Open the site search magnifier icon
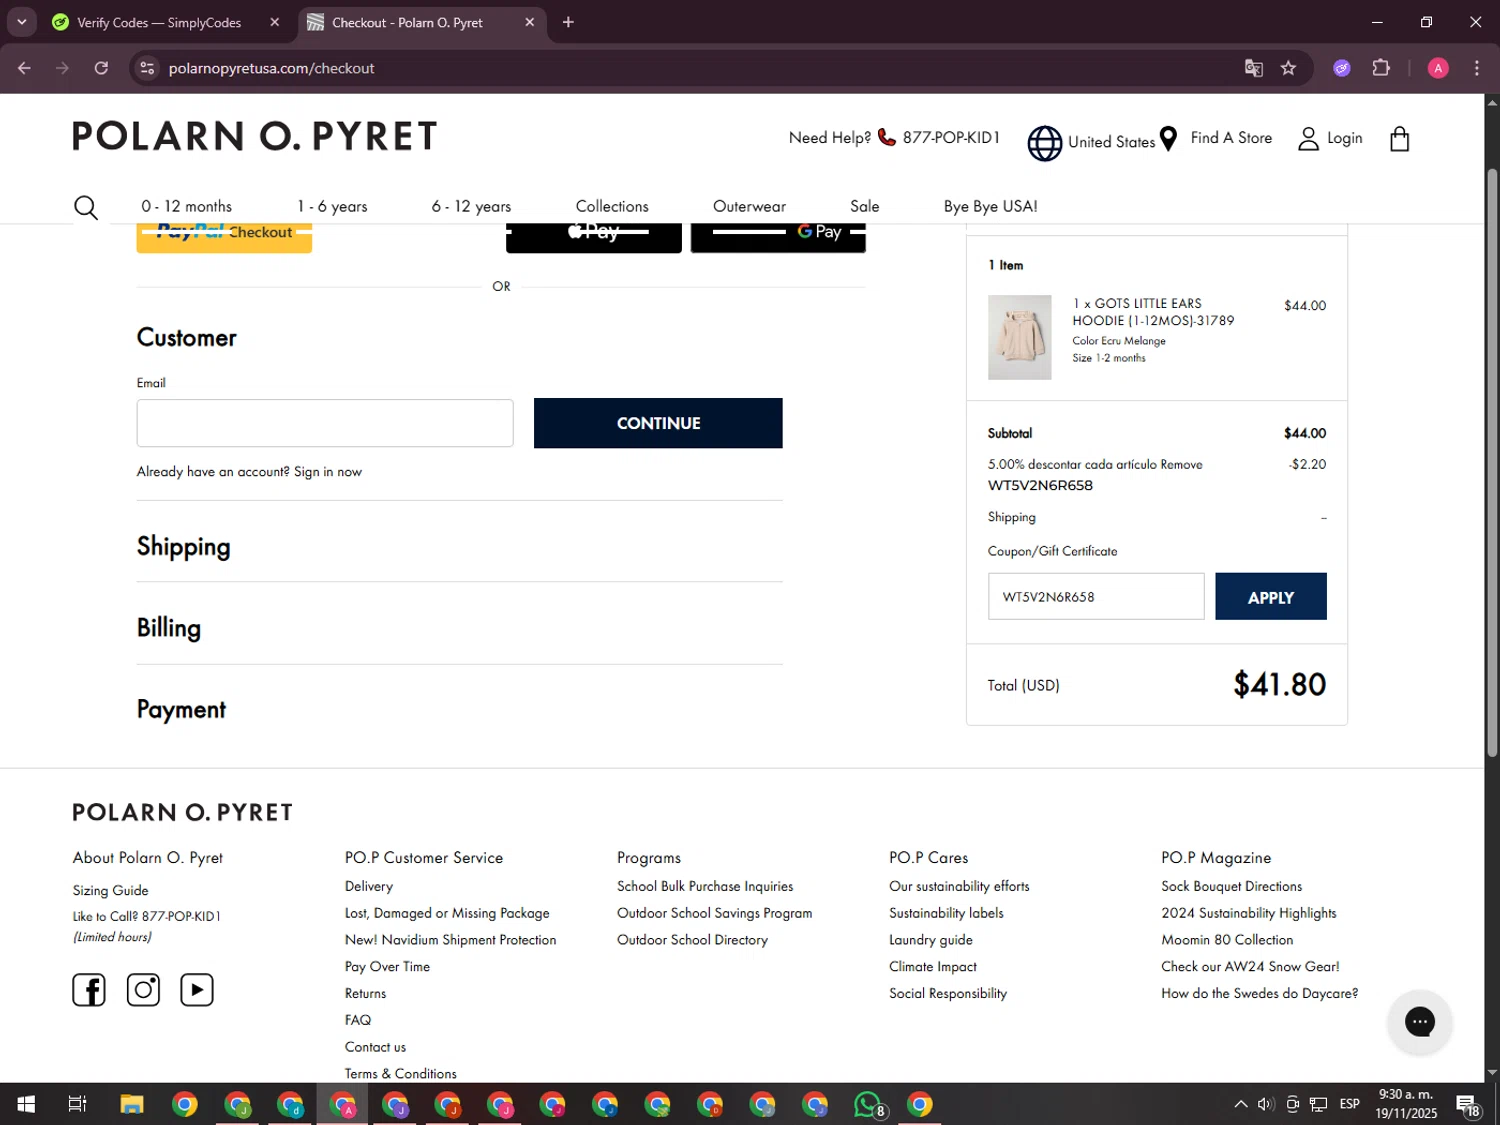 click(86, 207)
